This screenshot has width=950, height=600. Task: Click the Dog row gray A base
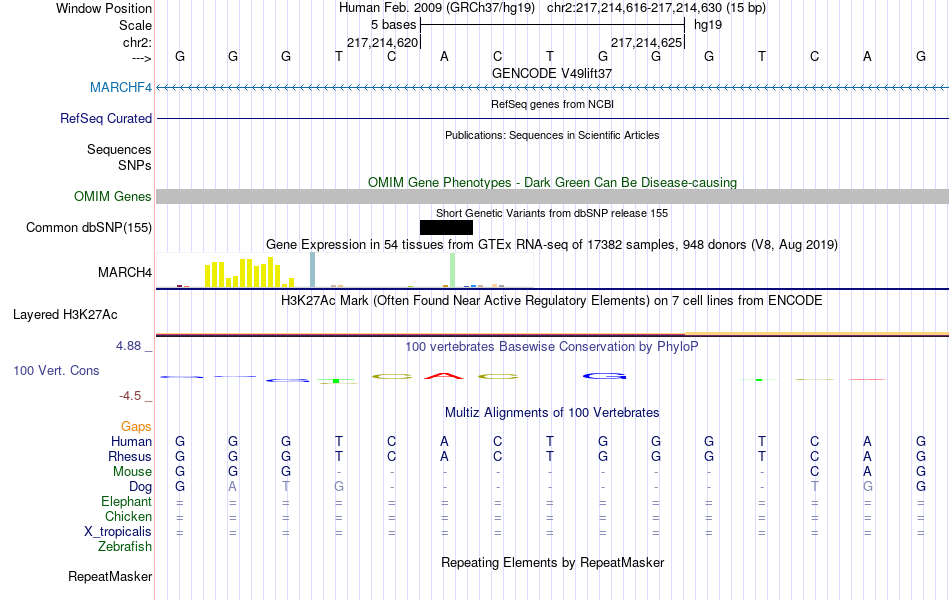pyautogui.click(x=233, y=487)
